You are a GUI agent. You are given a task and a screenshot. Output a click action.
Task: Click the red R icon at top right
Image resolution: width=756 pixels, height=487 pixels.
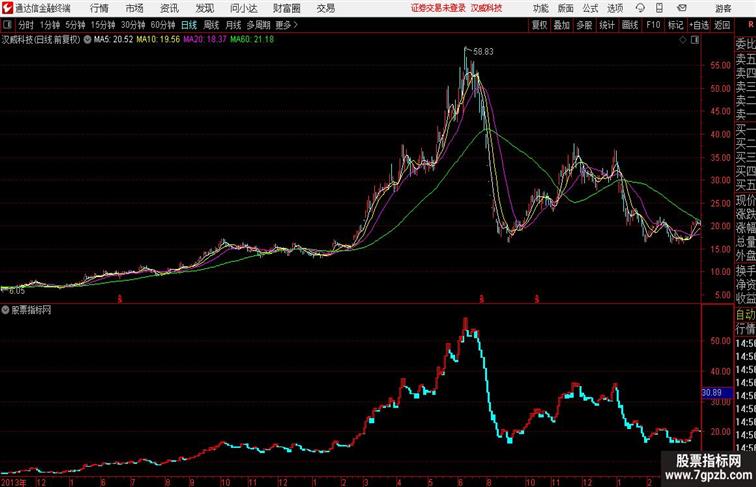pyautogui.click(x=751, y=25)
